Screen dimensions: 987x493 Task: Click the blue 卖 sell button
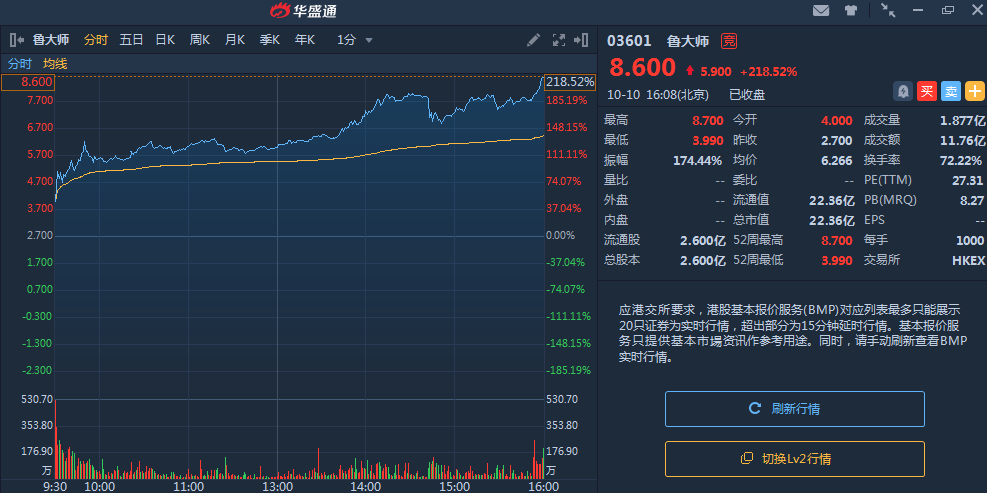click(951, 91)
